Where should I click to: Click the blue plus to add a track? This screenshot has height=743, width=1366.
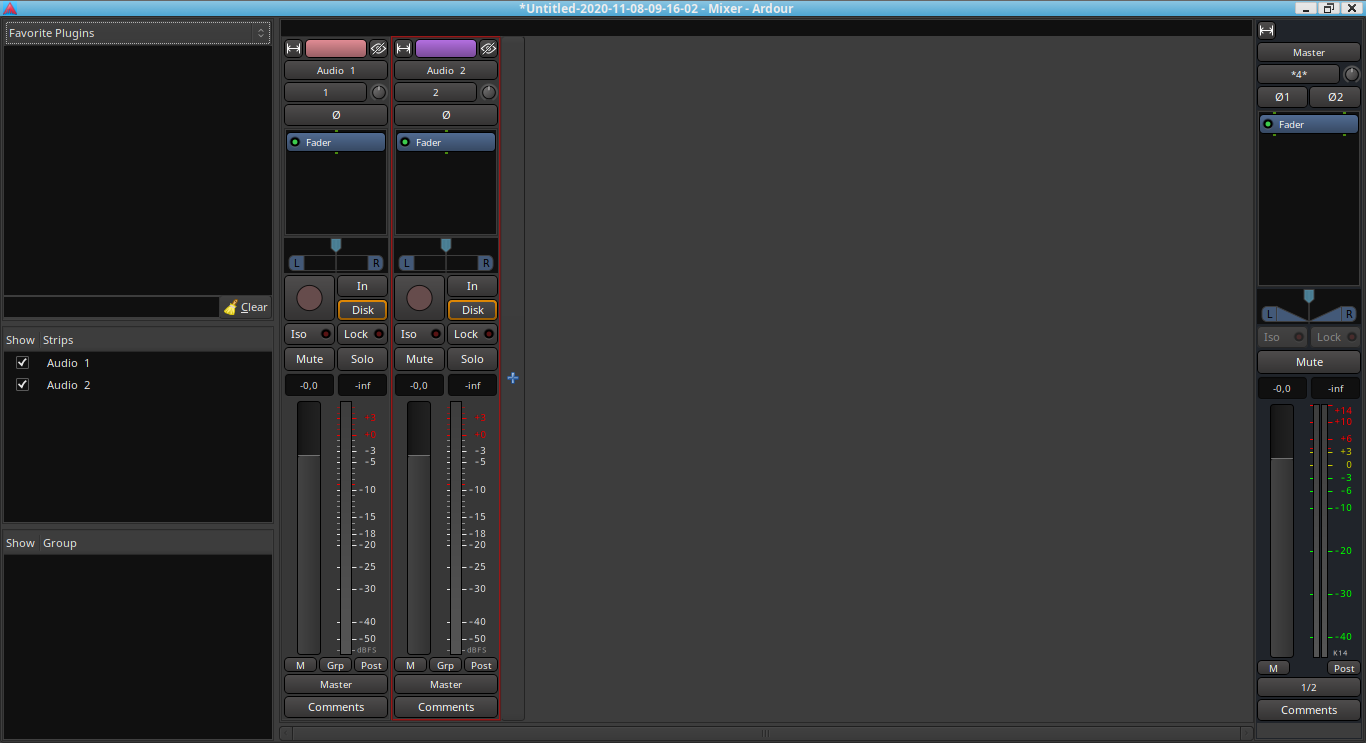pos(513,378)
